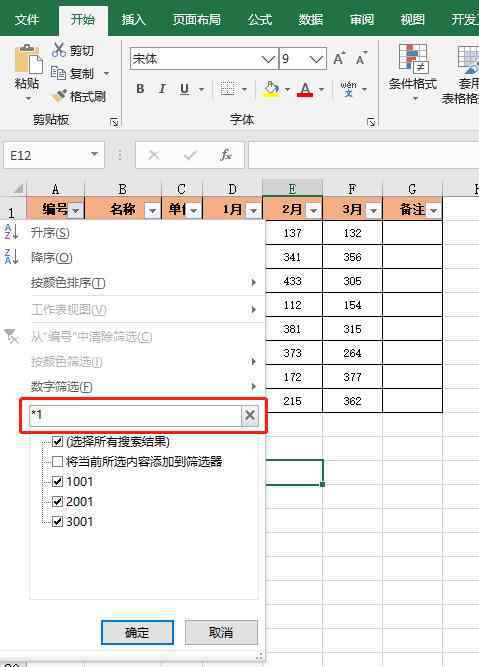Click the Increase Font Size icon
Image resolution: width=479 pixels, height=667 pixels.
pyautogui.click(x=339, y=59)
